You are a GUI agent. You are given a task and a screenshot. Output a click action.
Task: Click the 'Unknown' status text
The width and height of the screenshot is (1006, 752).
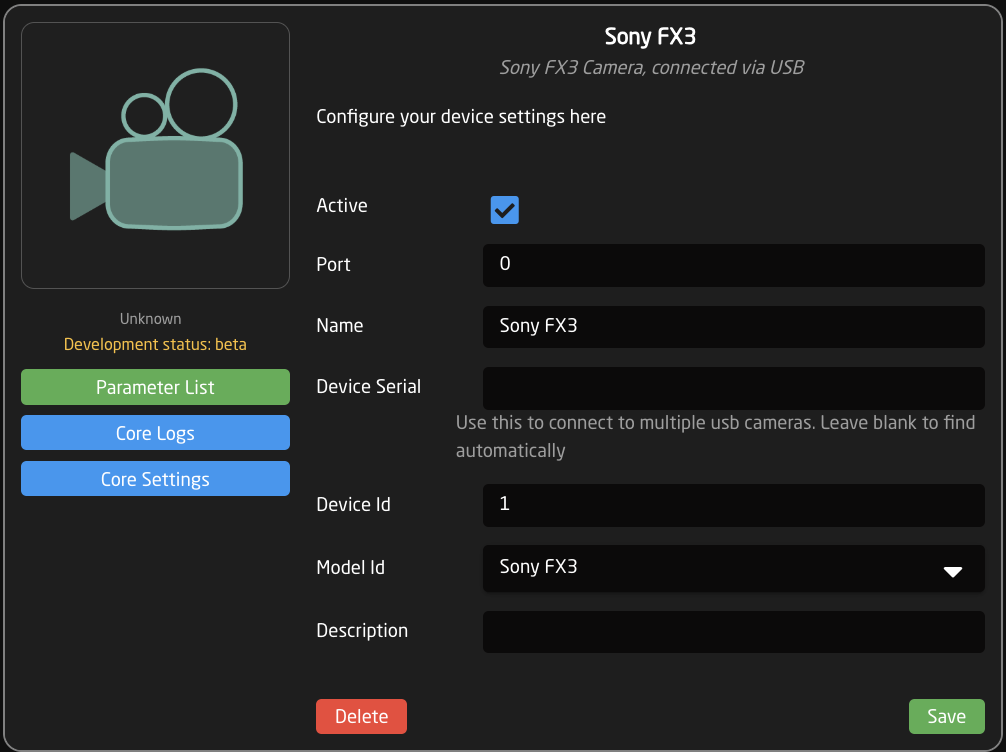(x=151, y=319)
